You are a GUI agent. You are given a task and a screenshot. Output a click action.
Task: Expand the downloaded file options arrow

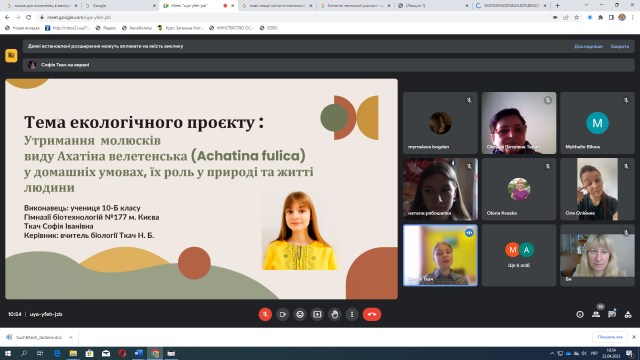coord(71,337)
